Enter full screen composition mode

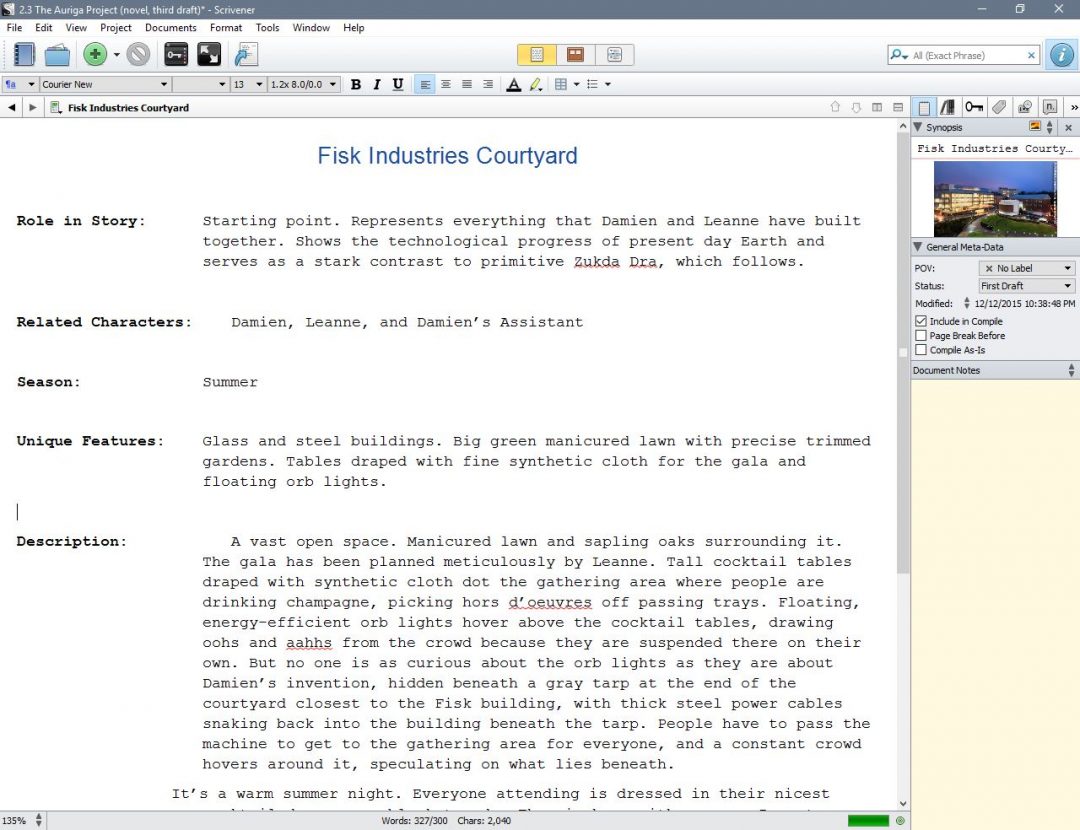209,54
